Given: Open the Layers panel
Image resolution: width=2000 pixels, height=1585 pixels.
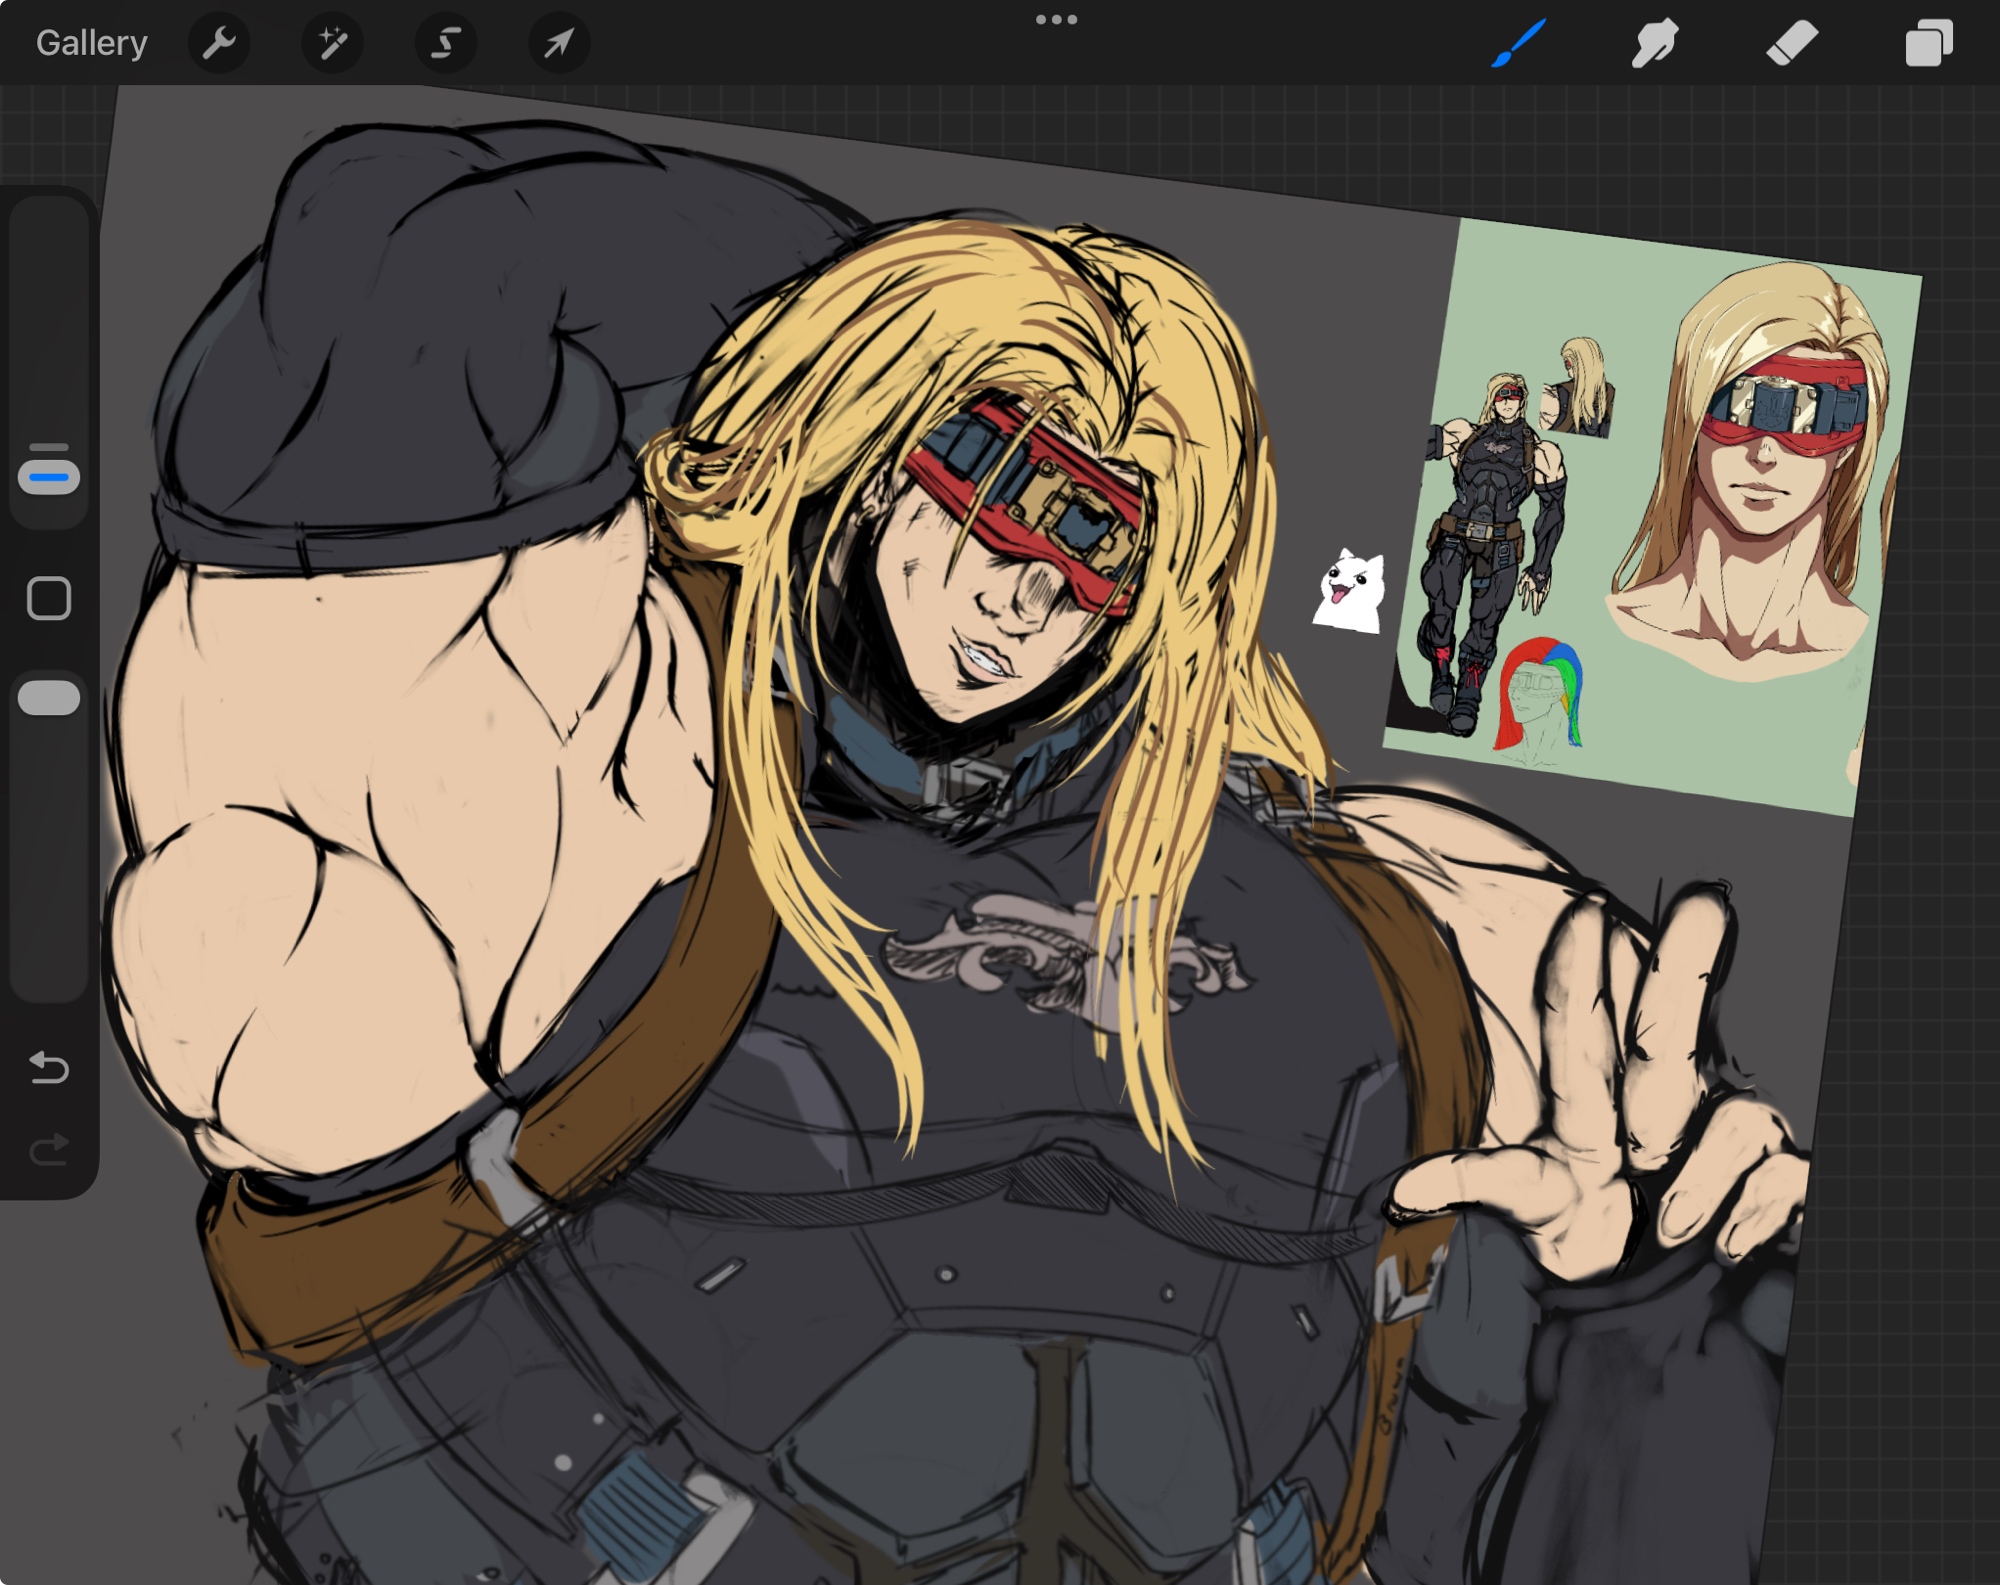Looking at the screenshot, I should coord(1928,43).
